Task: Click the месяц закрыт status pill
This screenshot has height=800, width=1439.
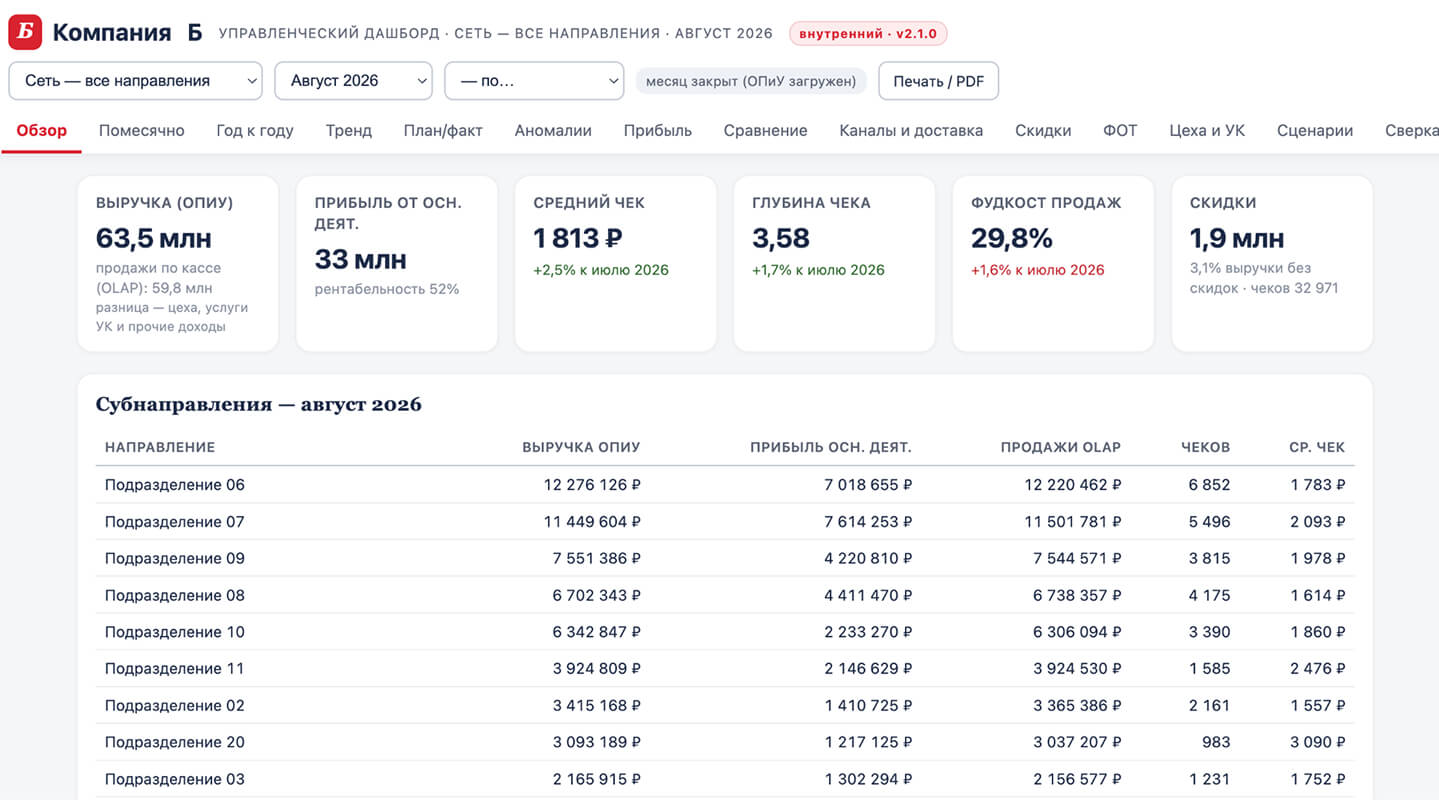Action: point(751,81)
